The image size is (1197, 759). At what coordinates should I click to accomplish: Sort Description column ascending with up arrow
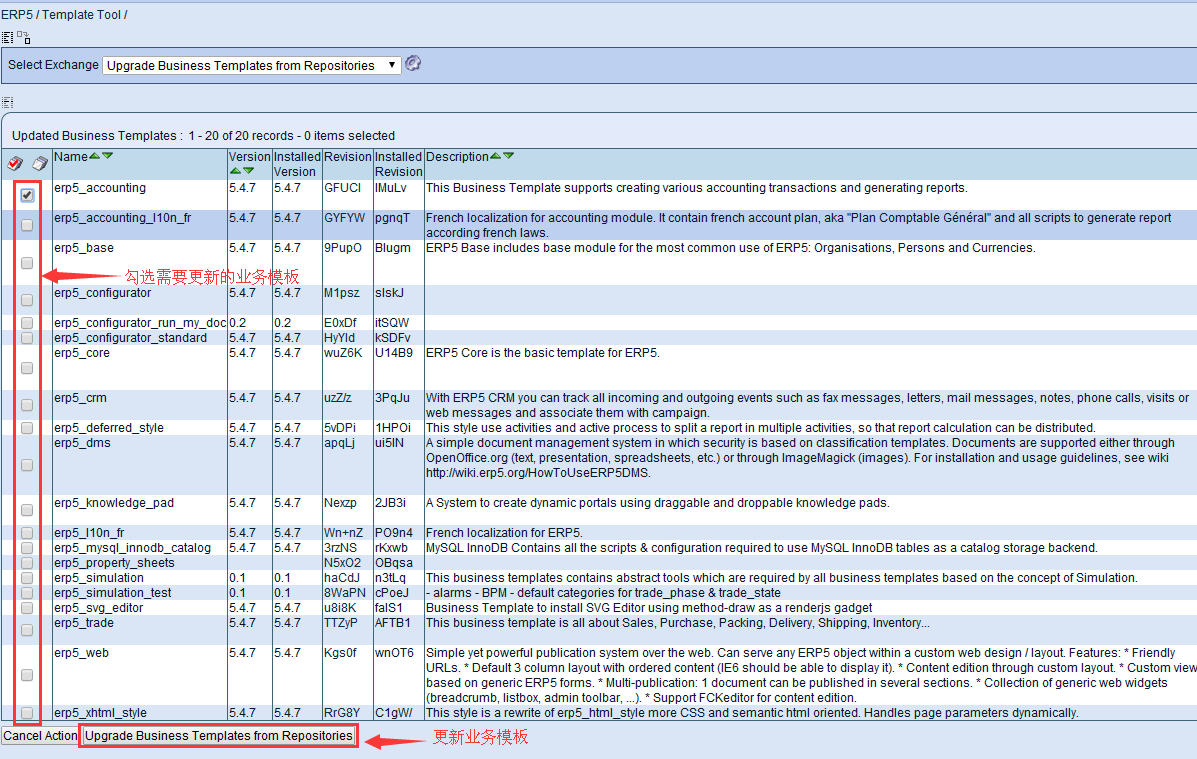tap(495, 156)
